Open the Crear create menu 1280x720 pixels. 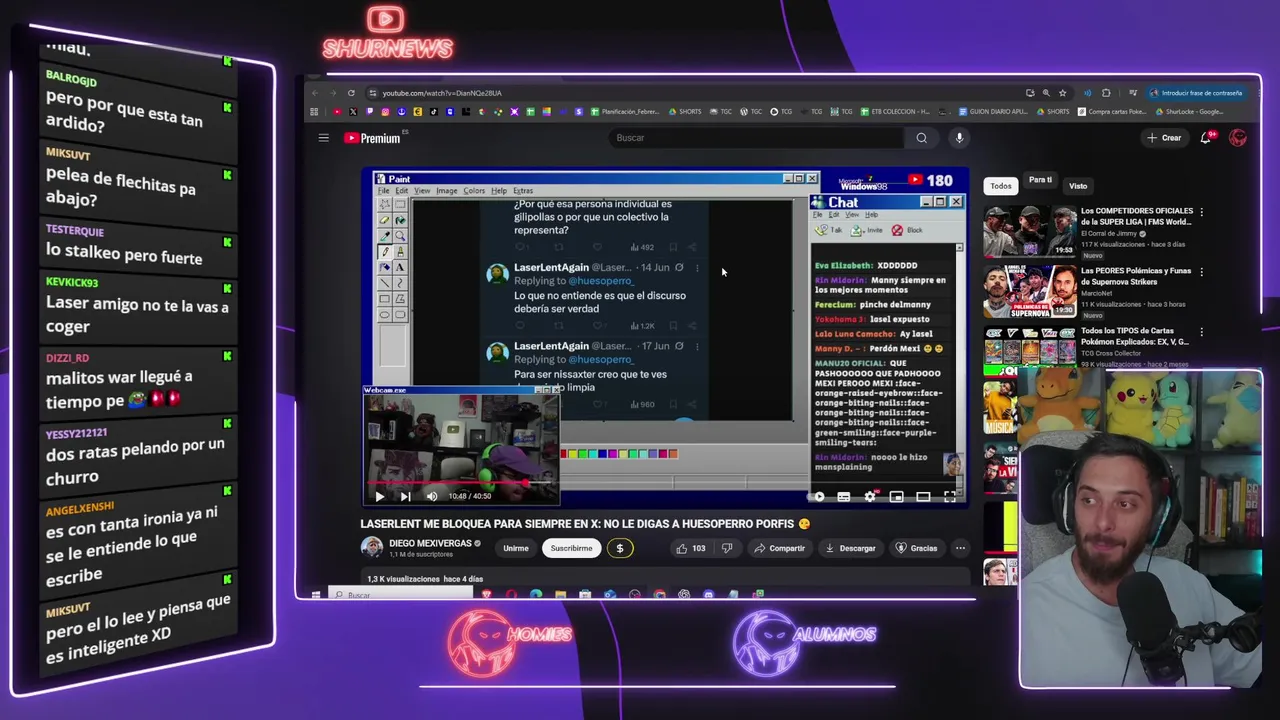[1164, 138]
